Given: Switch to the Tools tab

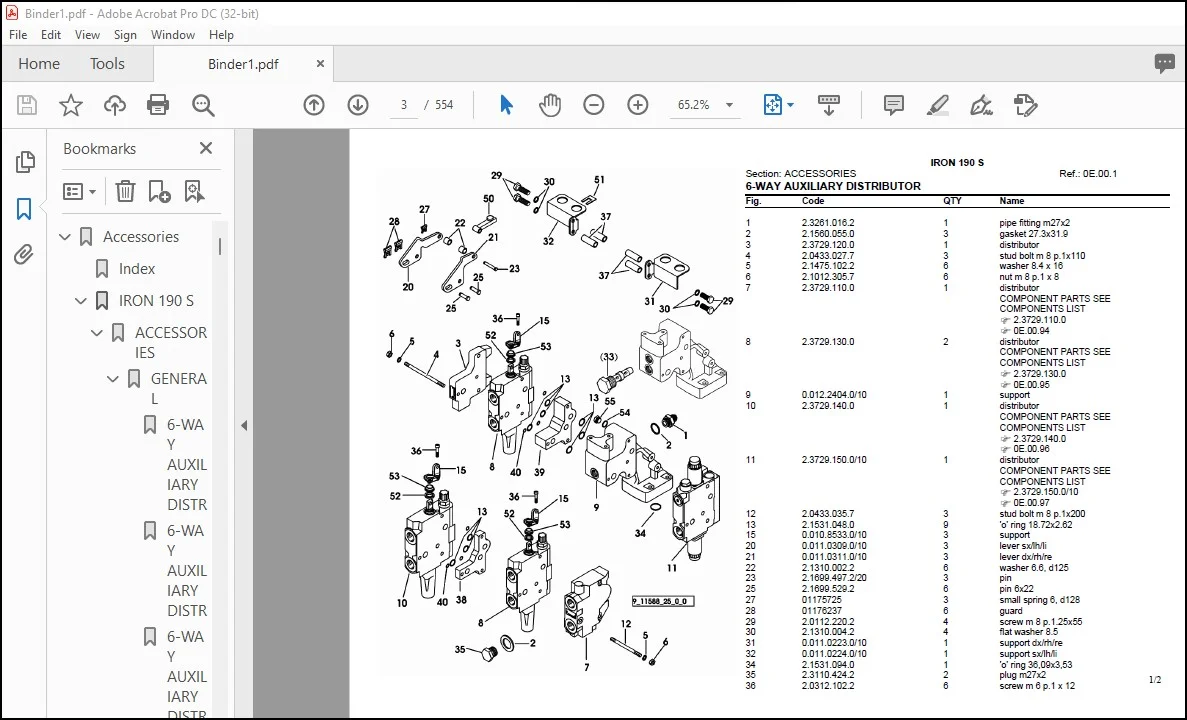Looking at the screenshot, I should [x=107, y=64].
